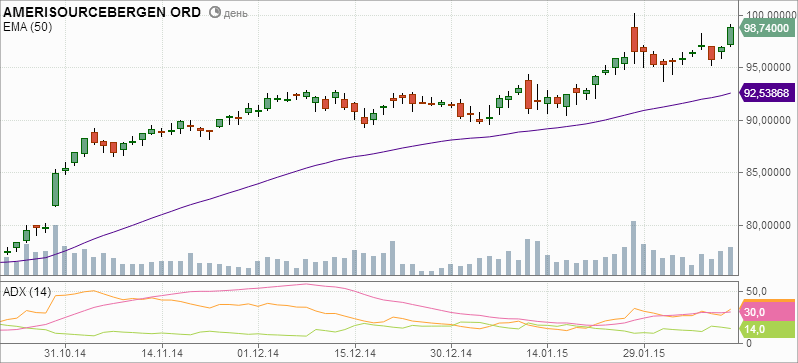Select the ADX (14) indicator label

(27, 292)
